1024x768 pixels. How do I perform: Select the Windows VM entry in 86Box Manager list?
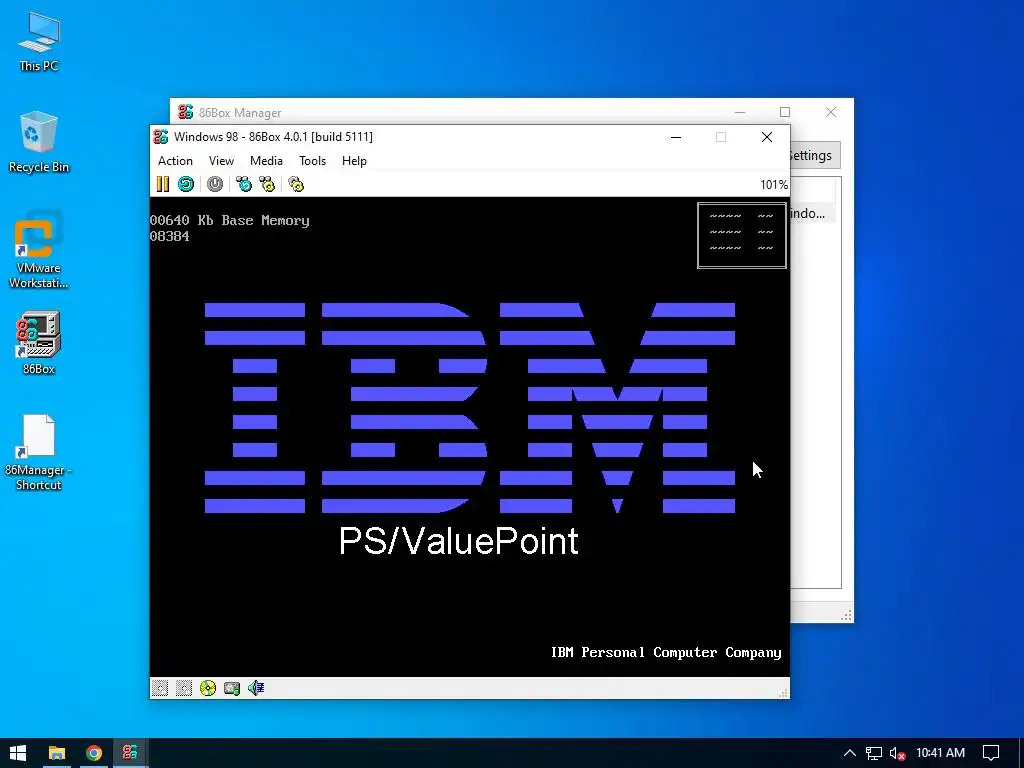coord(813,214)
